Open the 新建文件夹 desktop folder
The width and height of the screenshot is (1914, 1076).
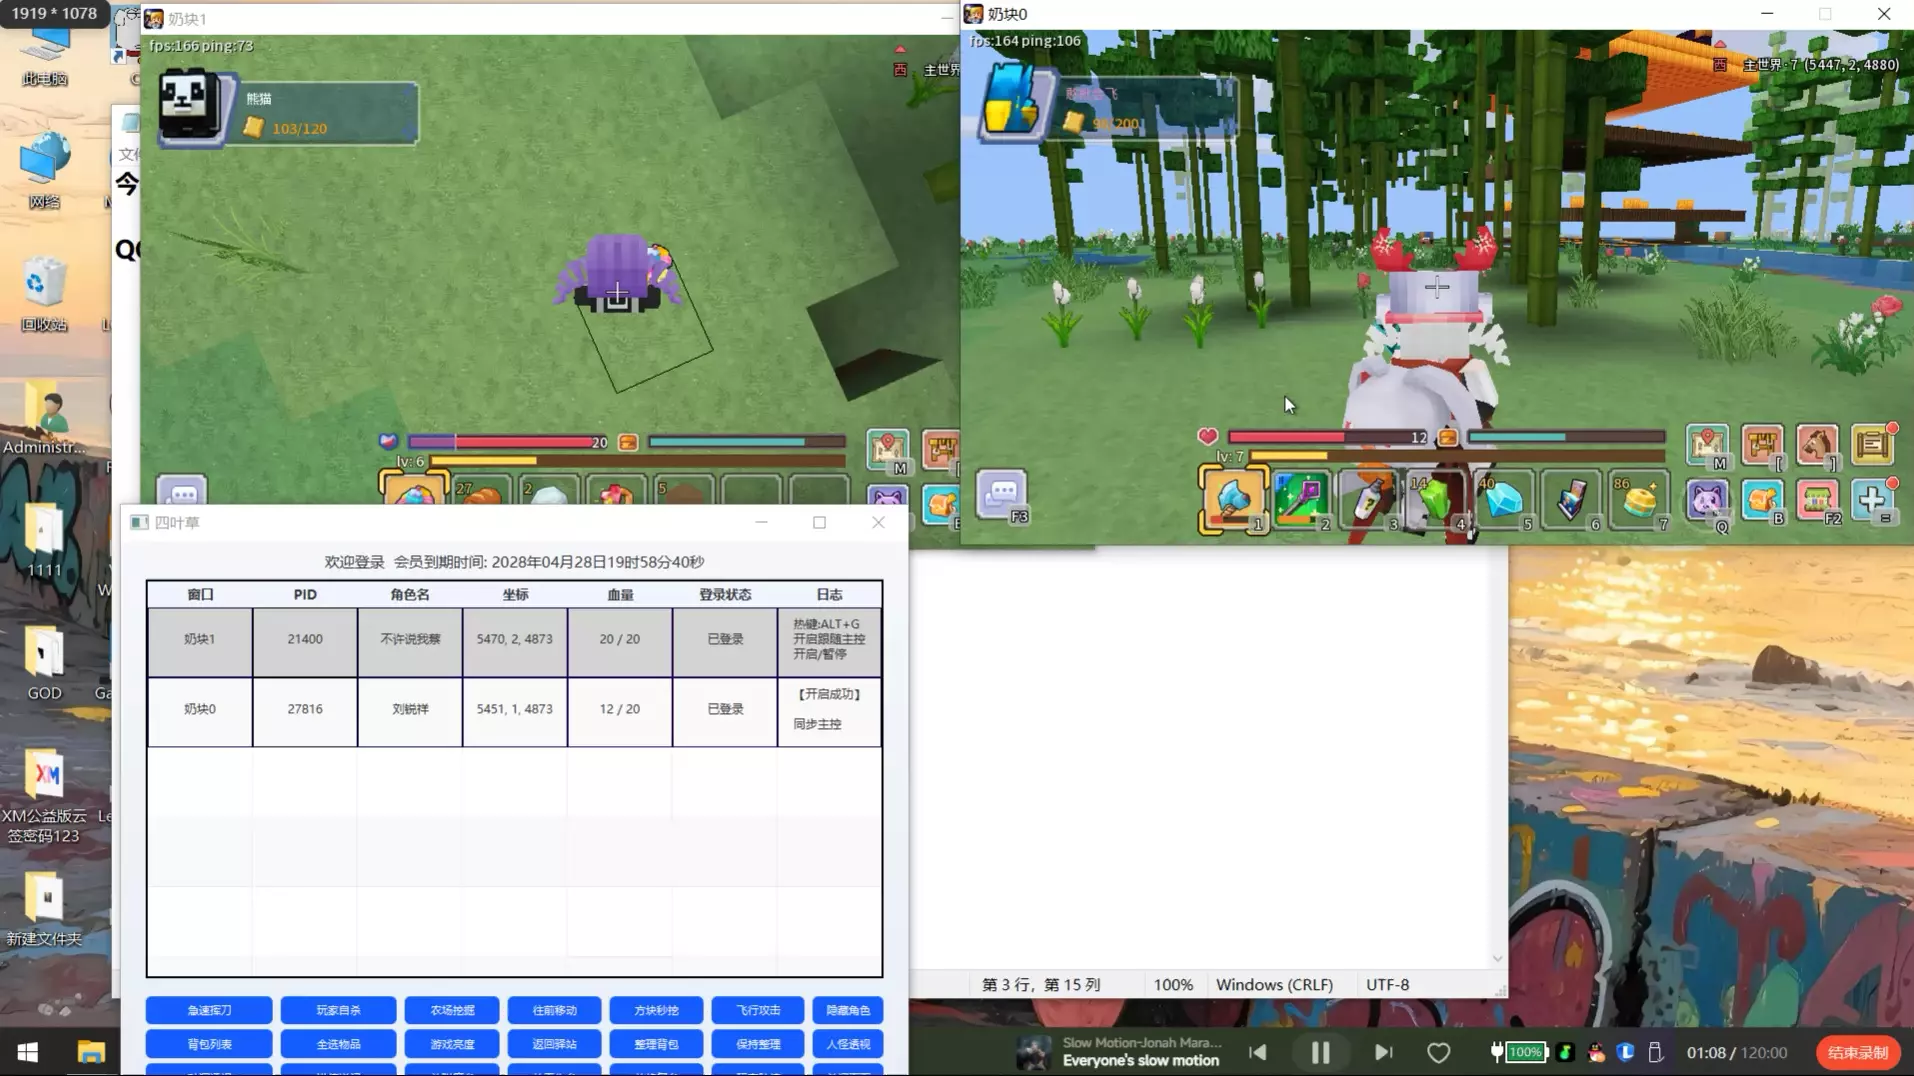[x=44, y=909]
